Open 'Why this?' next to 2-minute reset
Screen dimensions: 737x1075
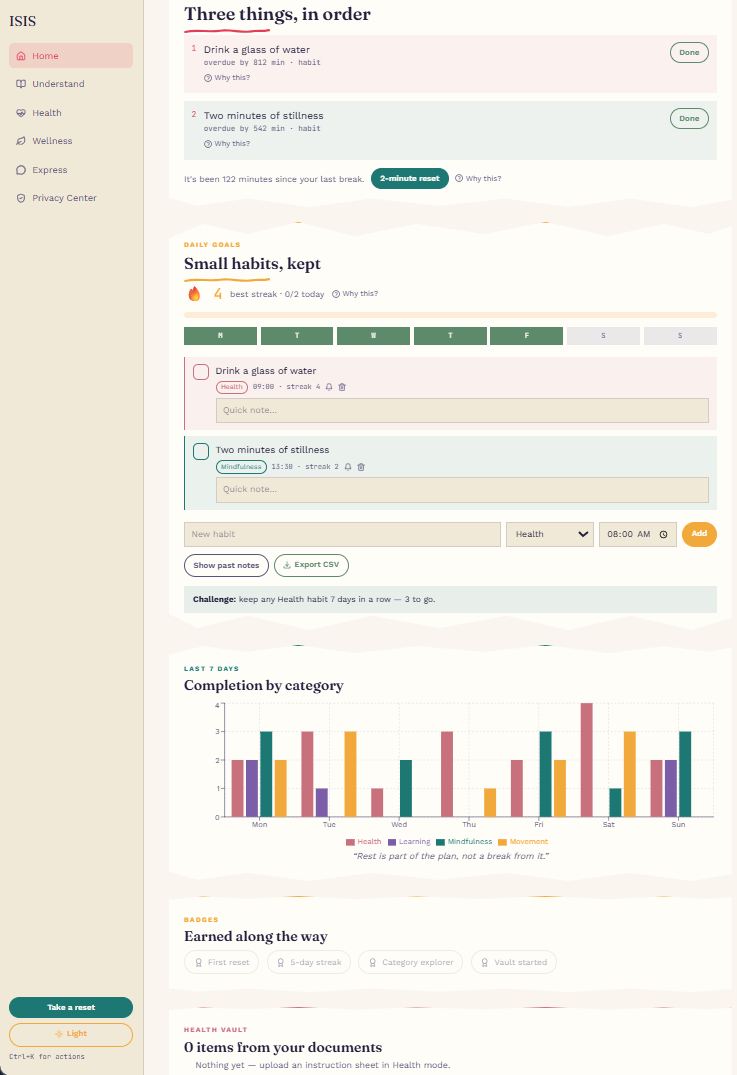(x=478, y=178)
